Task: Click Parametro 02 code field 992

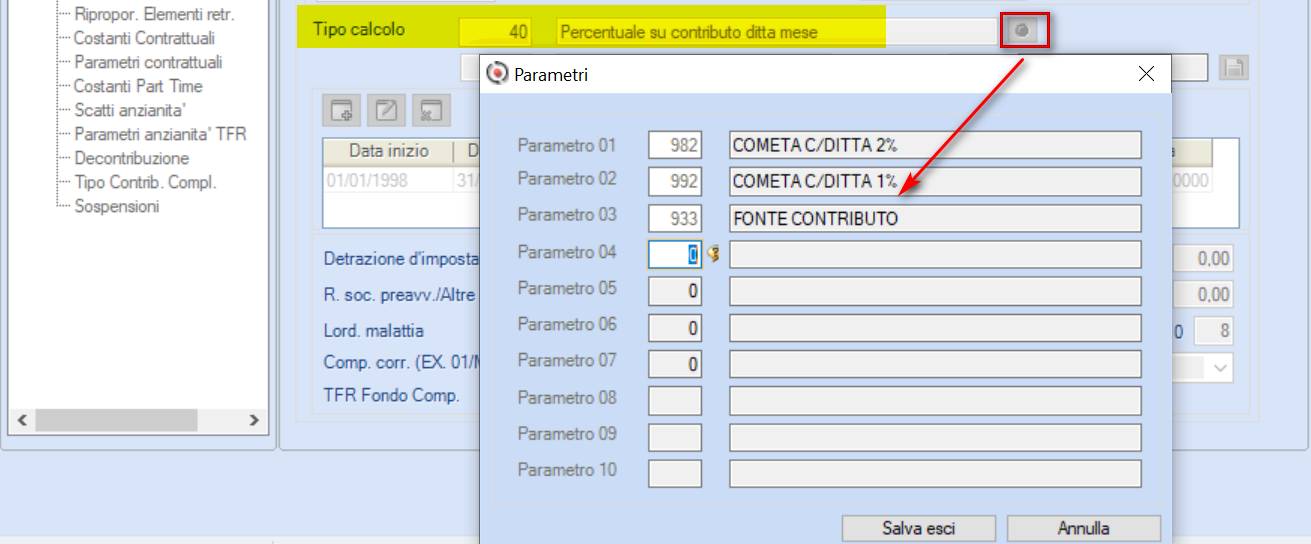Action: pos(675,181)
